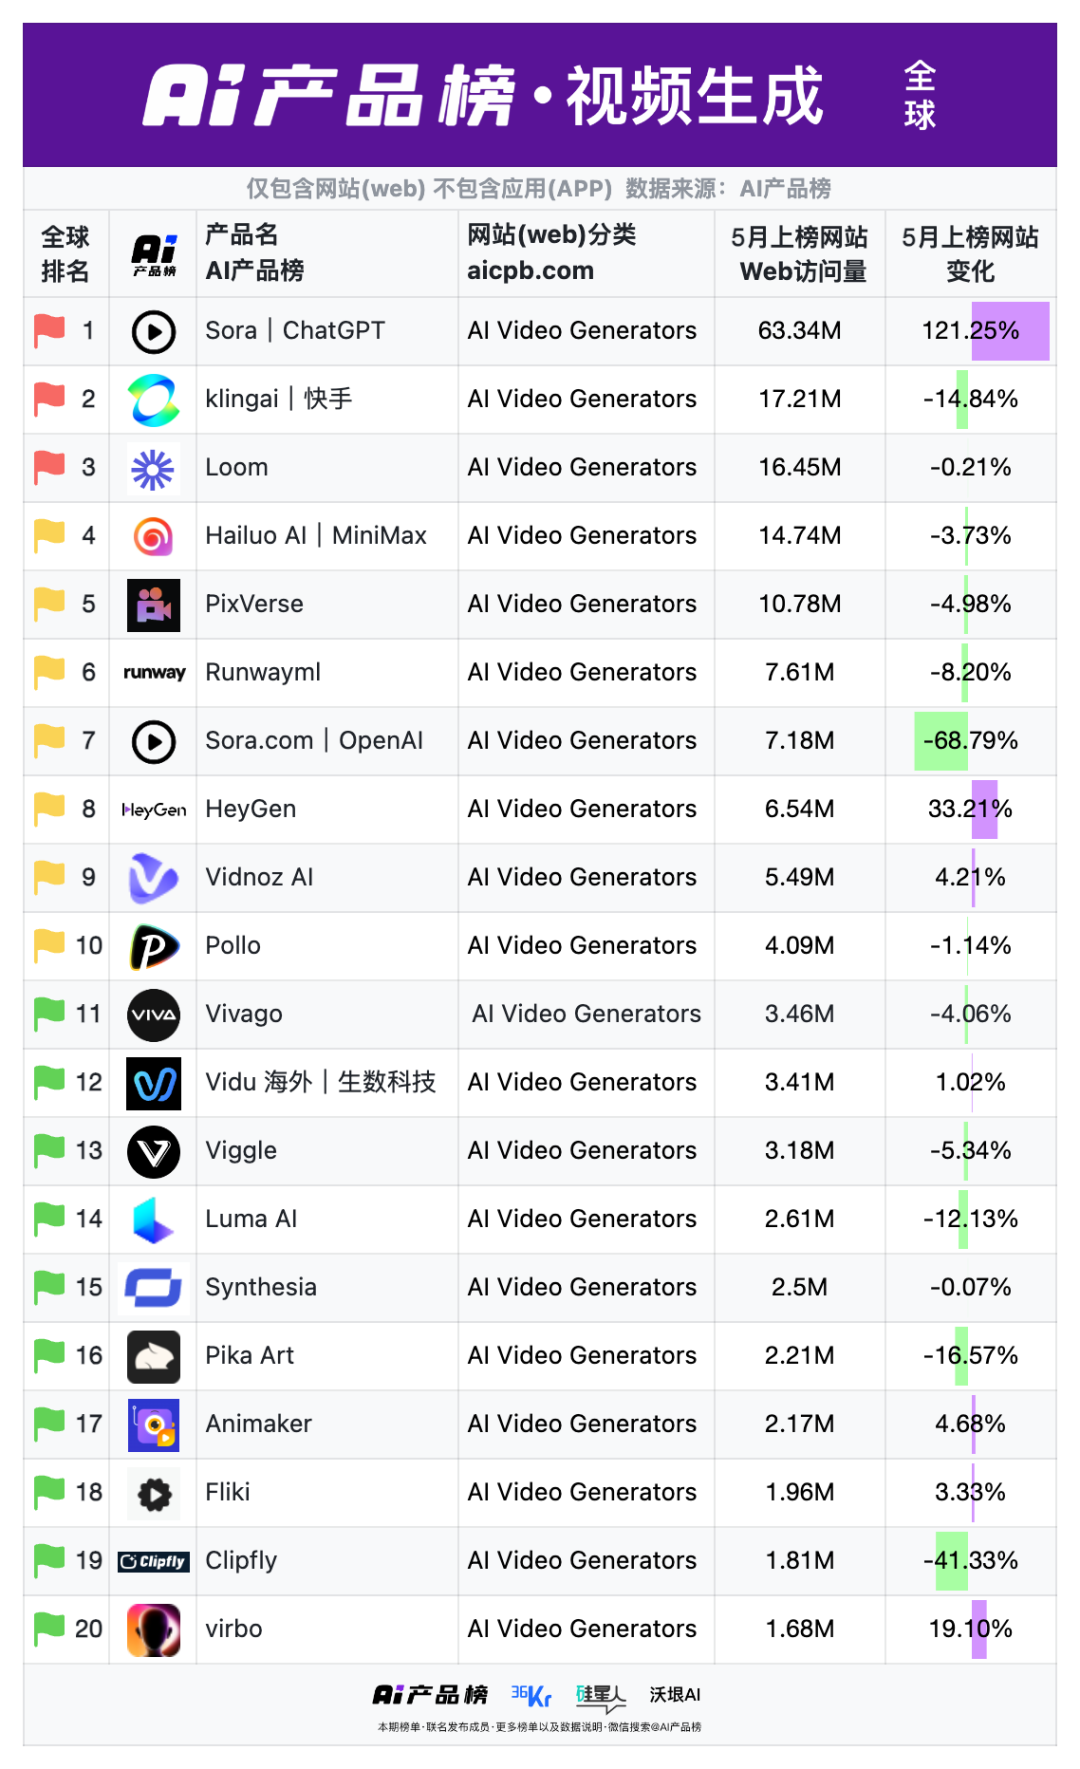
Task: Click the Sora ChatGPT play-circle logo
Action: click(x=154, y=332)
